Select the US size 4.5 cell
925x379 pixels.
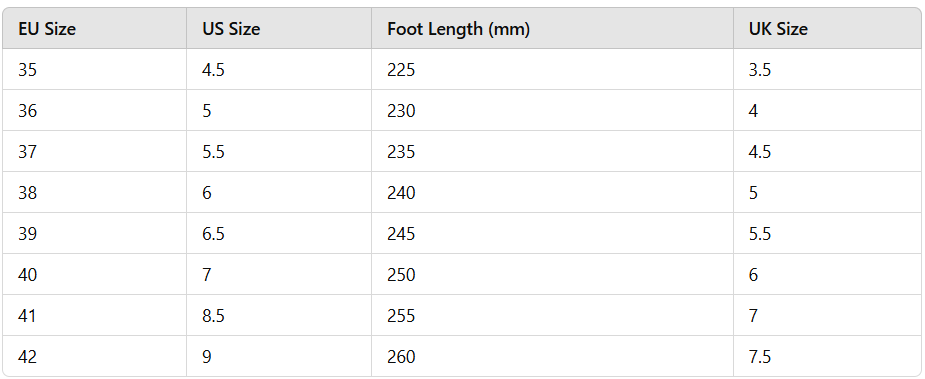point(279,70)
